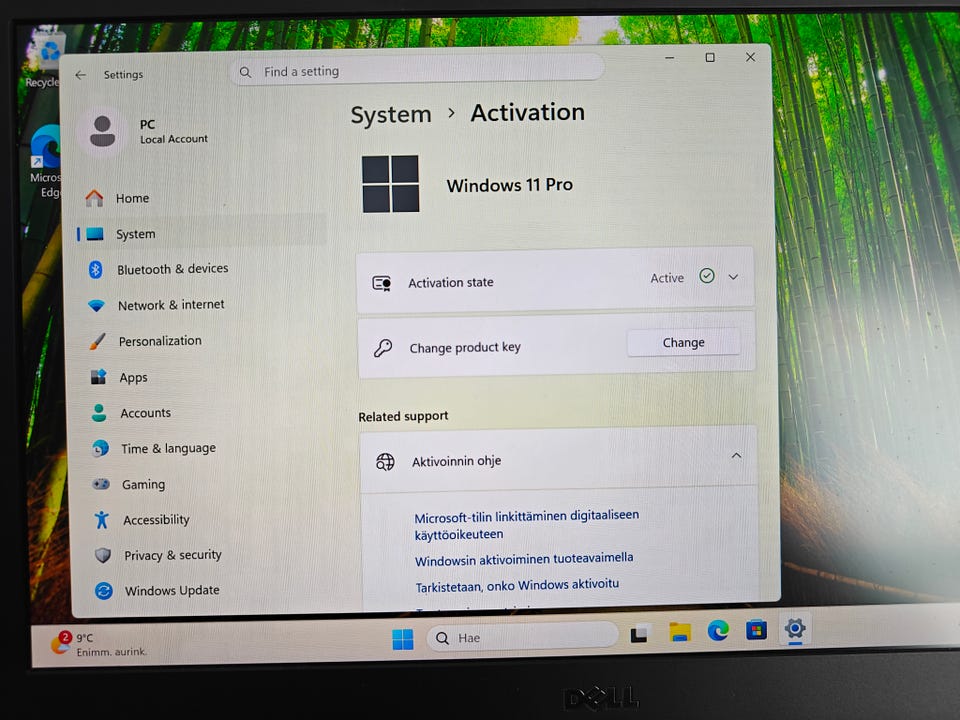Expand the Activation state chevron

pos(733,277)
